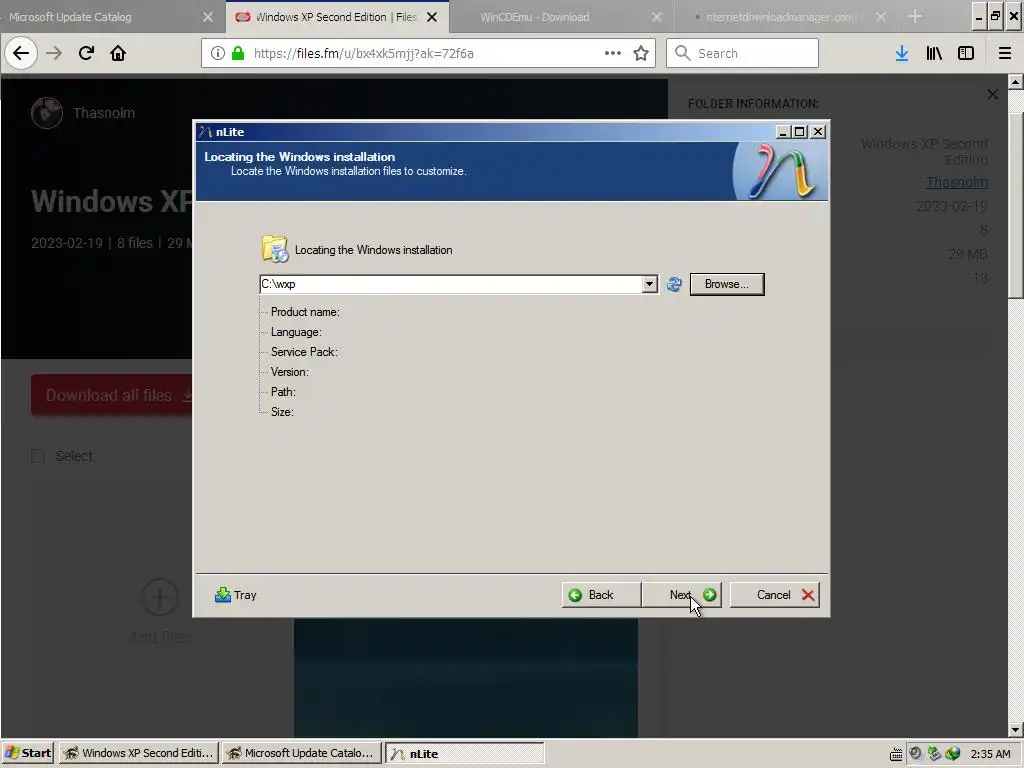The width and height of the screenshot is (1024, 768).
Task: Open the Firefox hamburger menu
Action: click(1005, 53)
